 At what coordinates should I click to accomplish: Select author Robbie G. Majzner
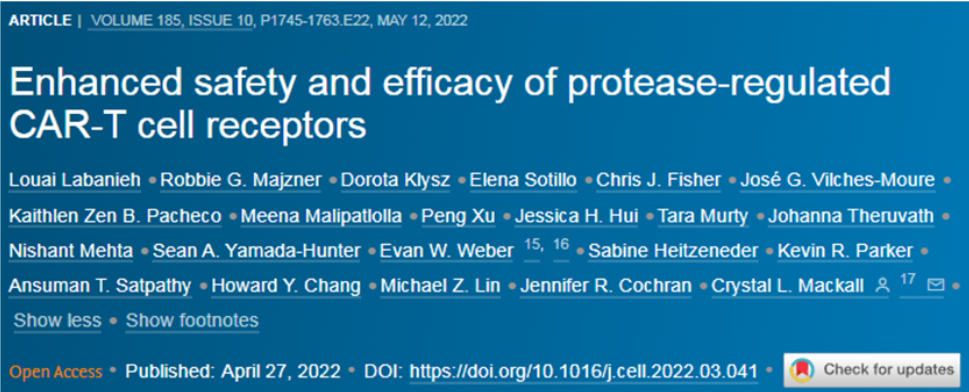click(241, 181)
